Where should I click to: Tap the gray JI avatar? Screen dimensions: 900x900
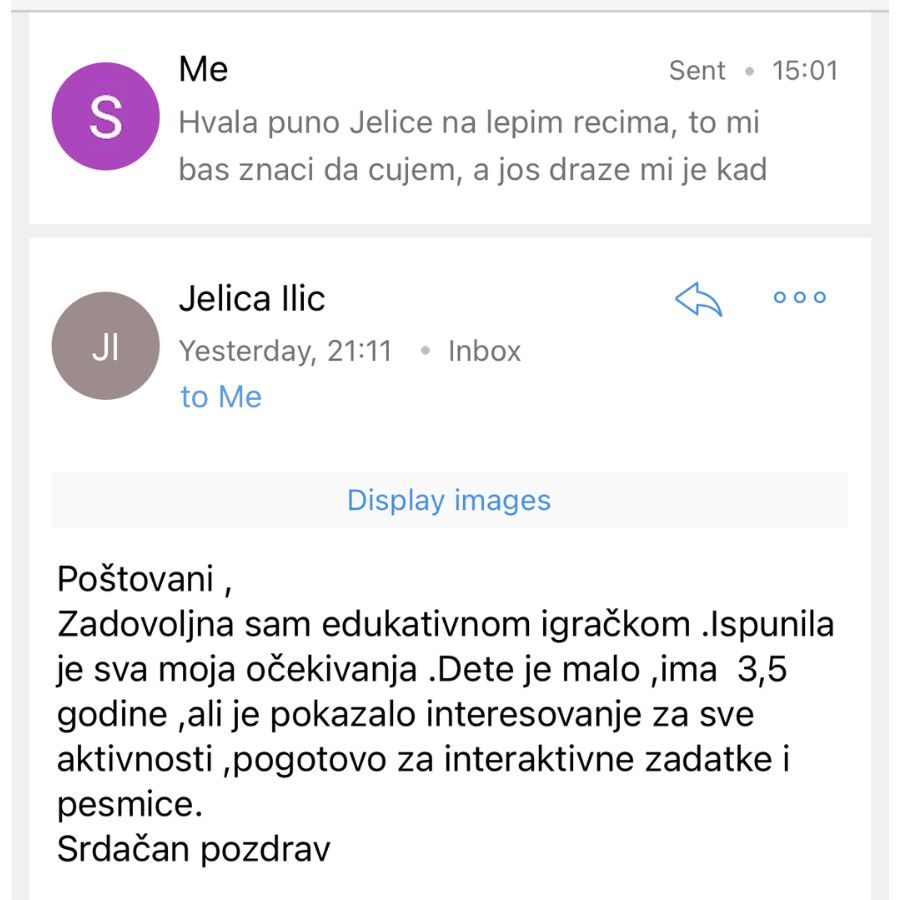(x=106, y=346)
